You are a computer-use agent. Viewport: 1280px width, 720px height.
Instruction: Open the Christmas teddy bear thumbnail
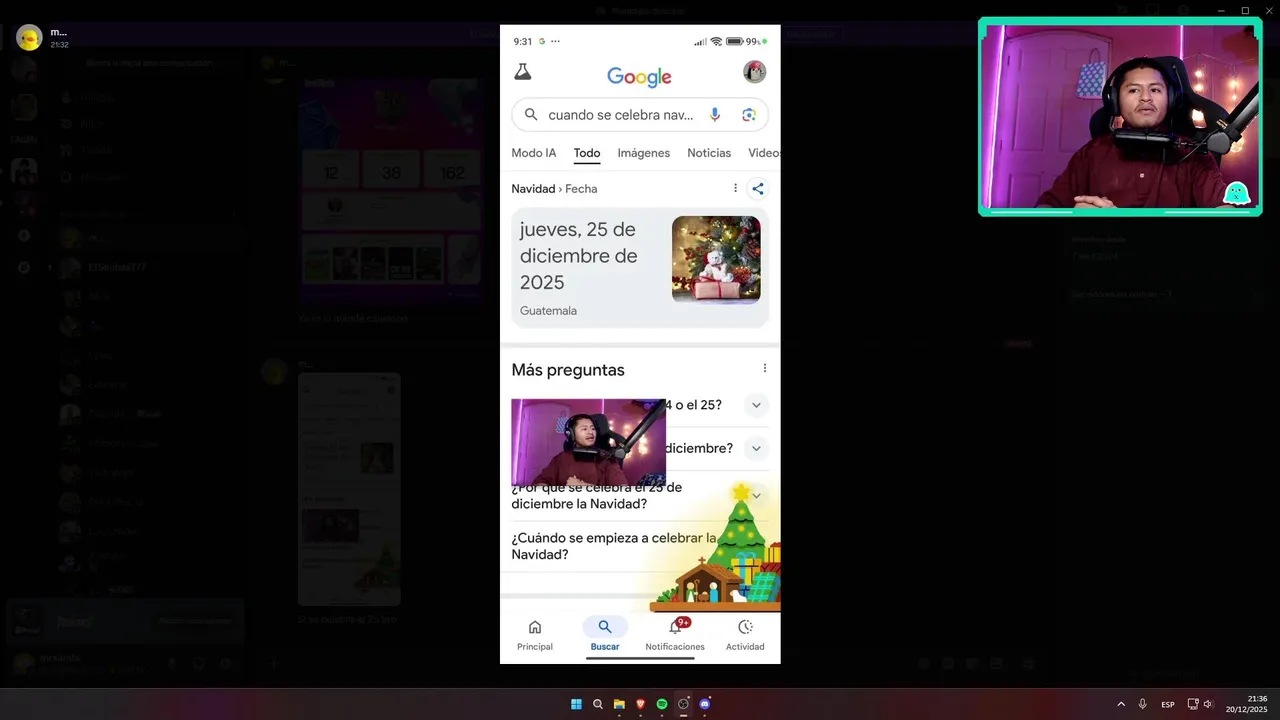[x=716, y=260]
